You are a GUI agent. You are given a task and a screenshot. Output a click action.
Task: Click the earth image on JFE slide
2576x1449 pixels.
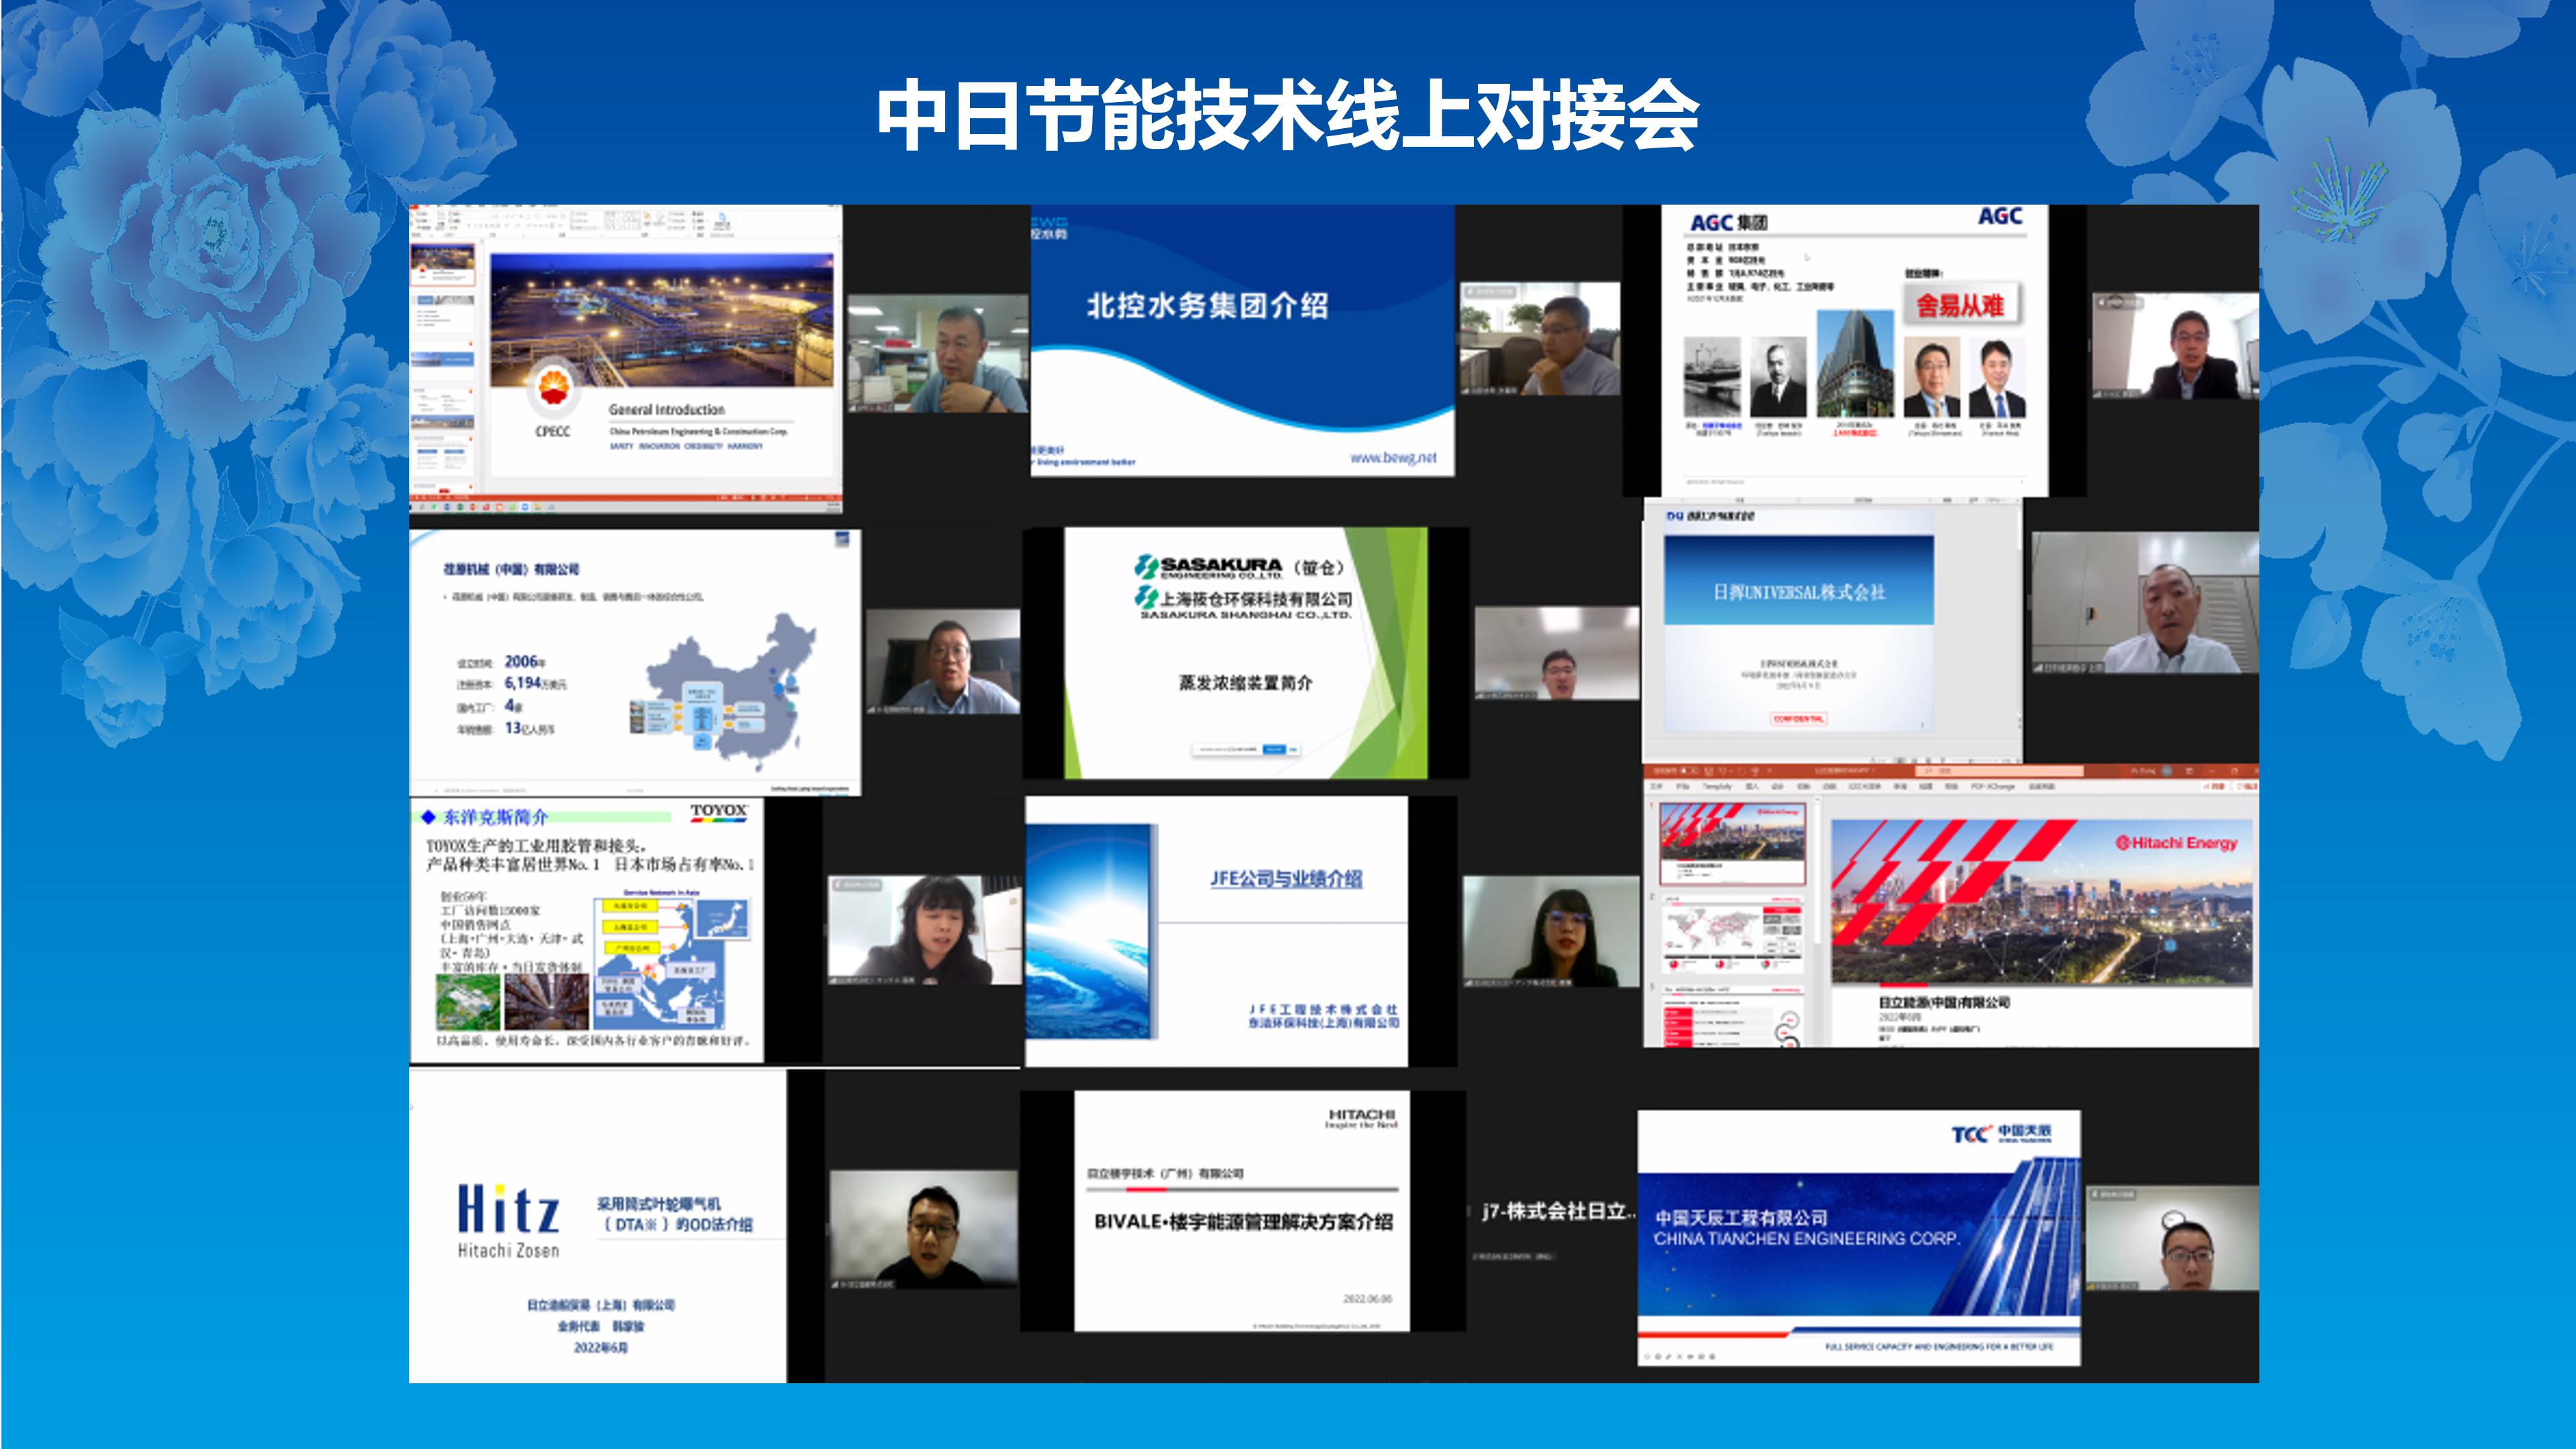(x=1089, y=931)
